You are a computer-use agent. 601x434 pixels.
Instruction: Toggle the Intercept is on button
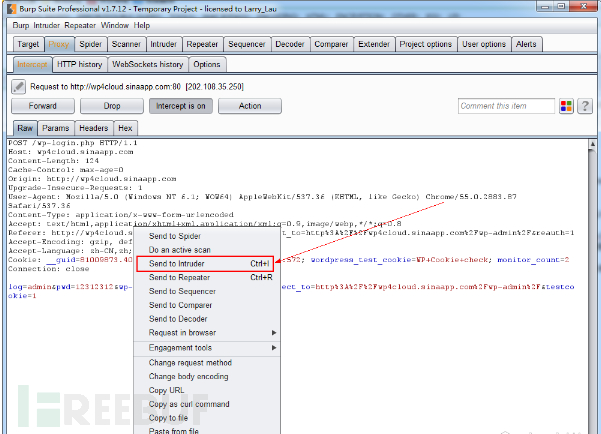coord(181,106)
